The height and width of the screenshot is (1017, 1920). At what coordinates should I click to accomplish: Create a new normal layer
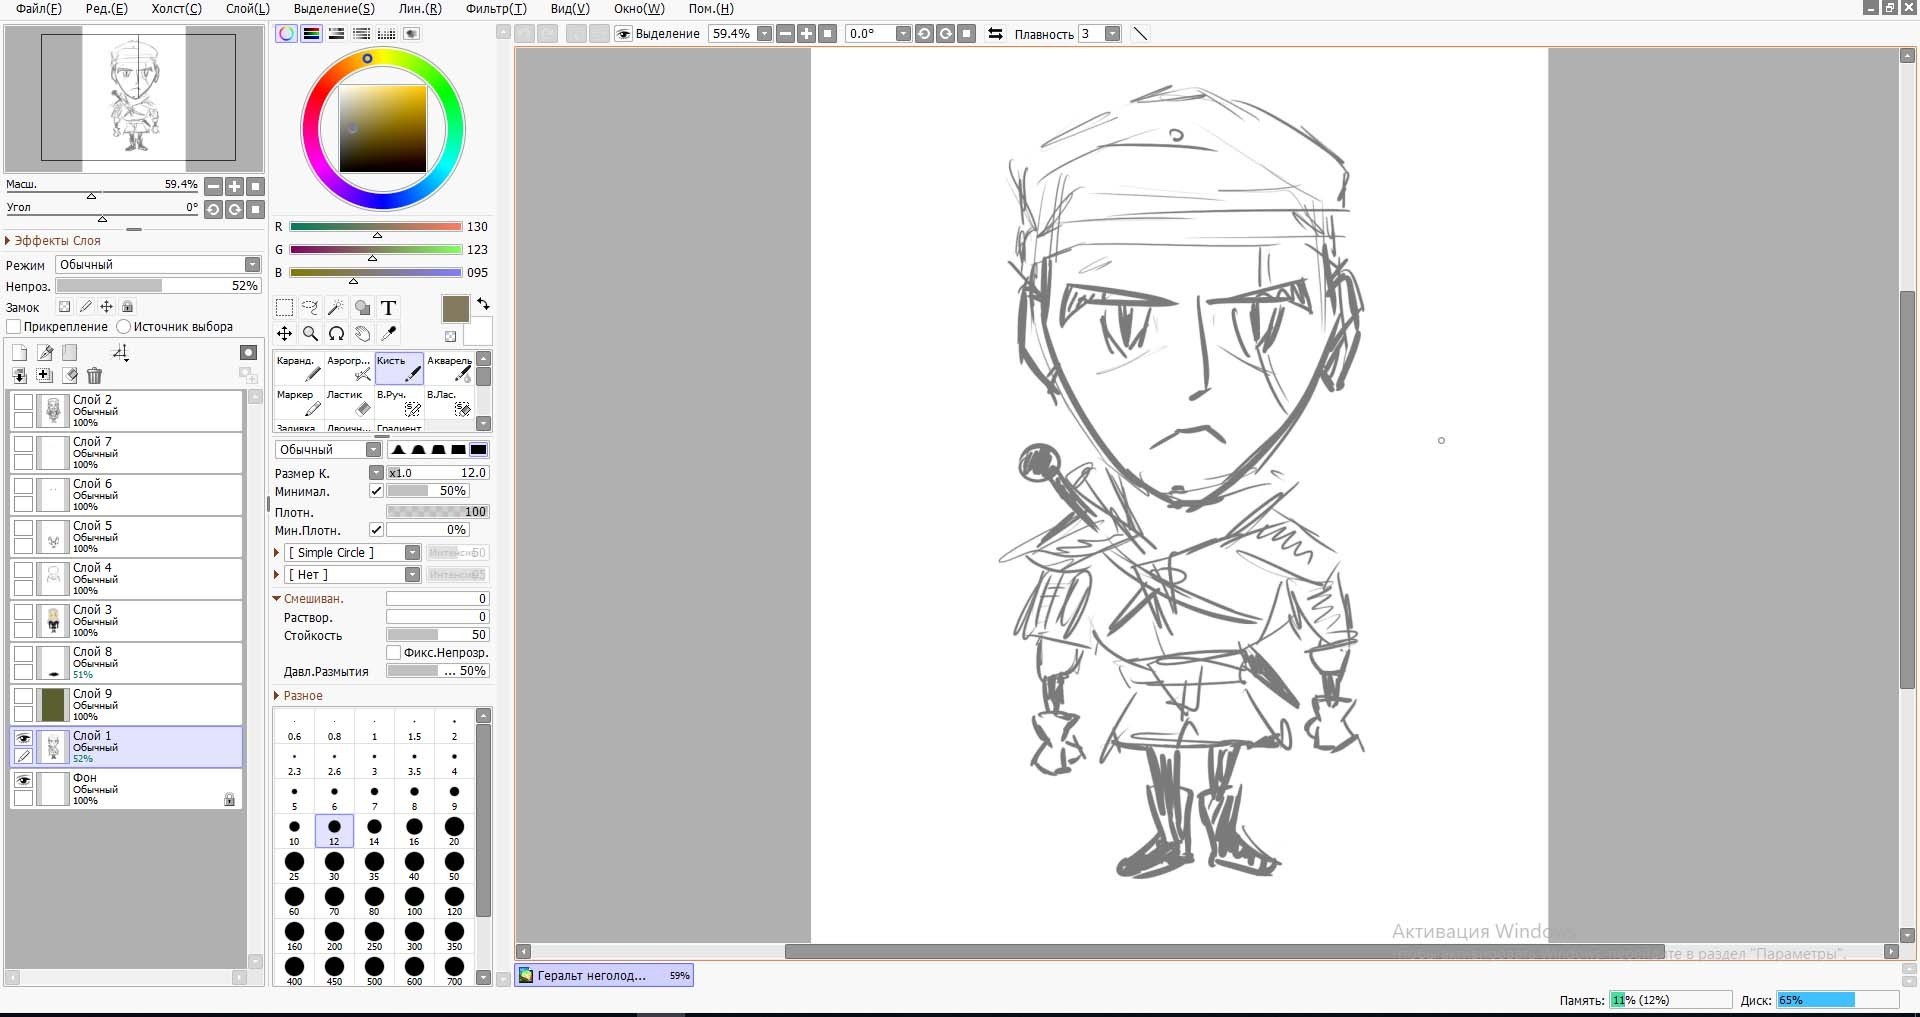(19, 353)
